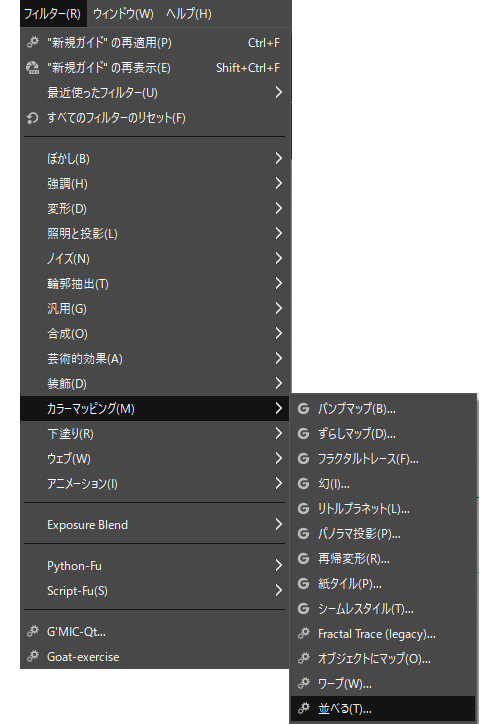Click the gear icon next to ワープ(W)
500x724 pixels.
click(x=303, y=683)
